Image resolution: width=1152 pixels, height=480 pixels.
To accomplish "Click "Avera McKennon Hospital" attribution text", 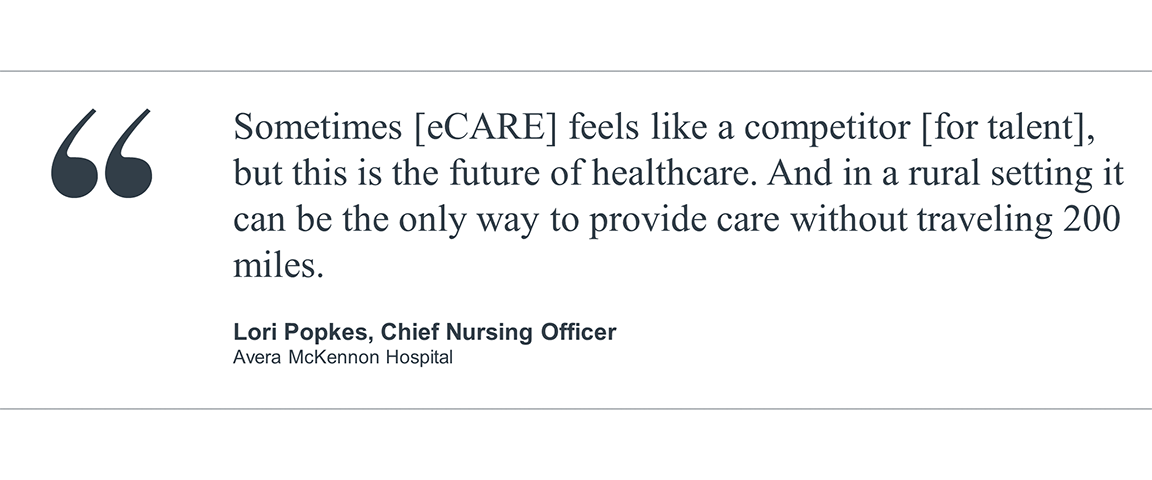I will click(342, 356).
